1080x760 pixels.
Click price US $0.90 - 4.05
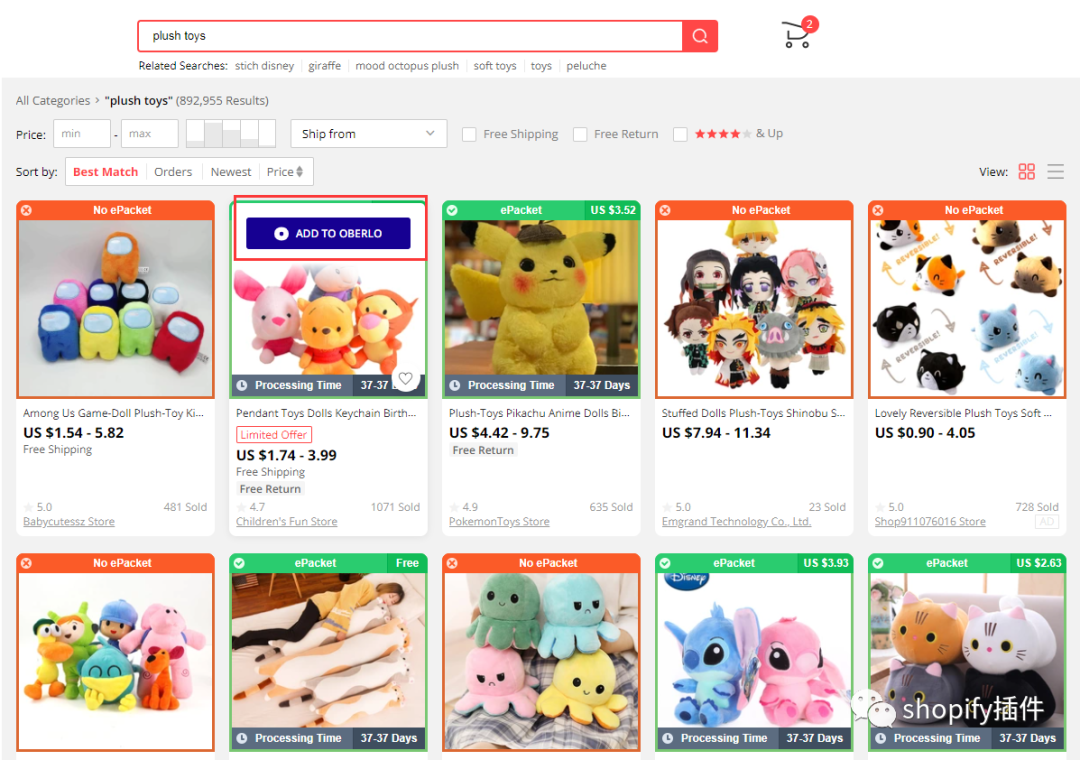pyautogui.click(x=925, y=433)
